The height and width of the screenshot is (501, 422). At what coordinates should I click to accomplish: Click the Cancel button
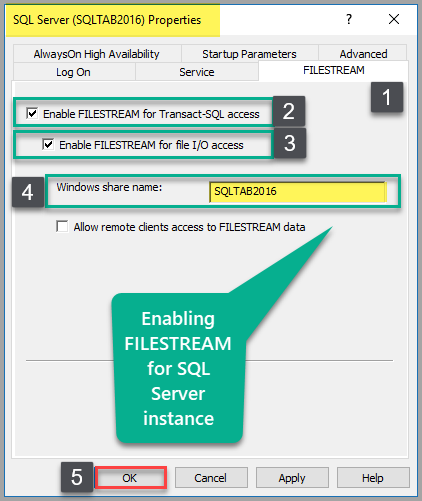(x=211, y=478)
